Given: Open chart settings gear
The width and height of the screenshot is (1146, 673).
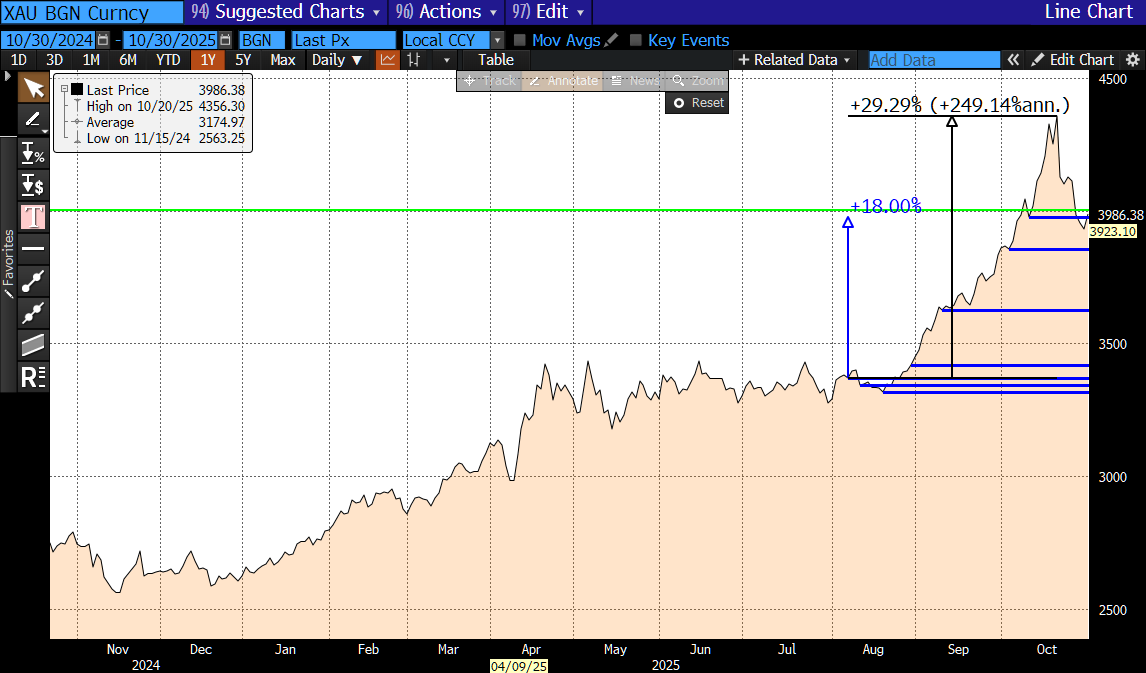Looking at the screenshot, I should 1132,60.
